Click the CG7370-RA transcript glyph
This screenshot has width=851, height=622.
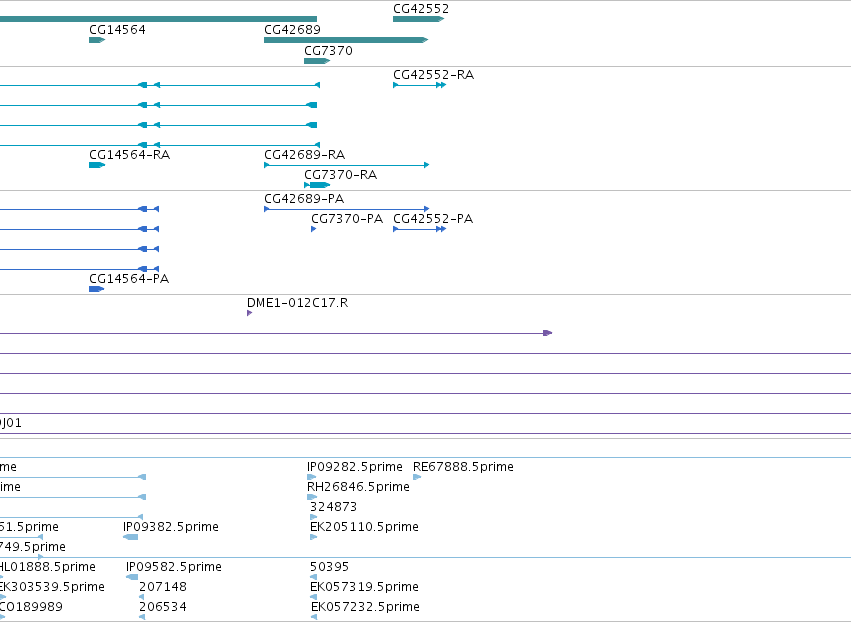click(x=317, y=185)
